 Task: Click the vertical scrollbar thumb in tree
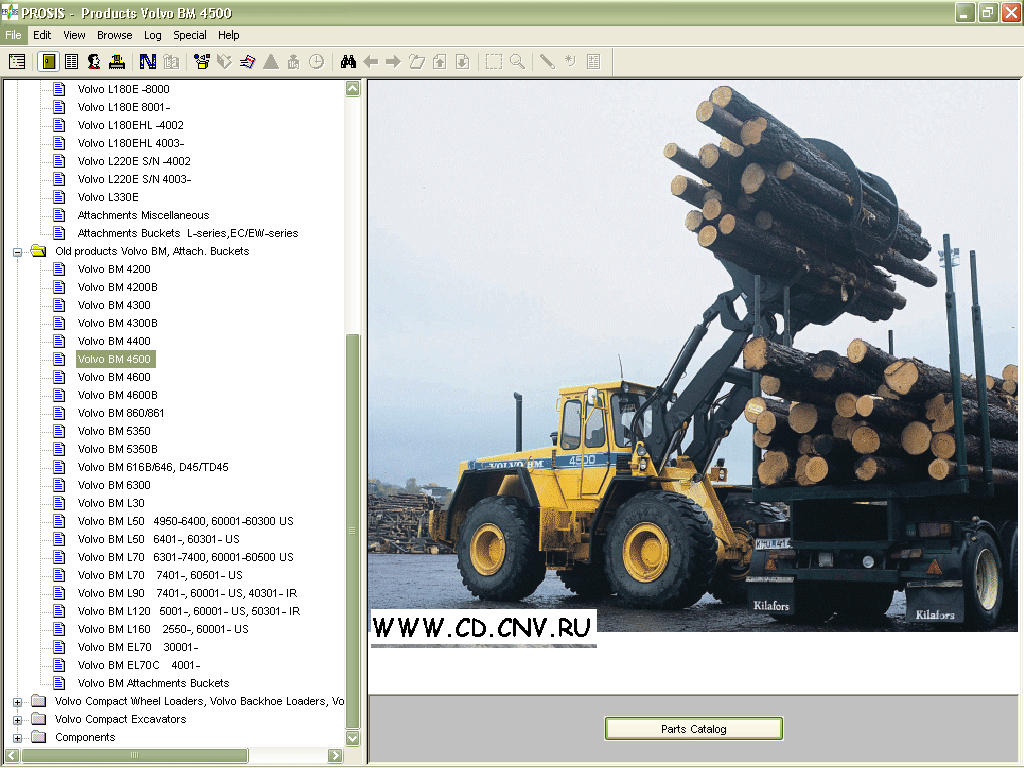click(353, 530)
